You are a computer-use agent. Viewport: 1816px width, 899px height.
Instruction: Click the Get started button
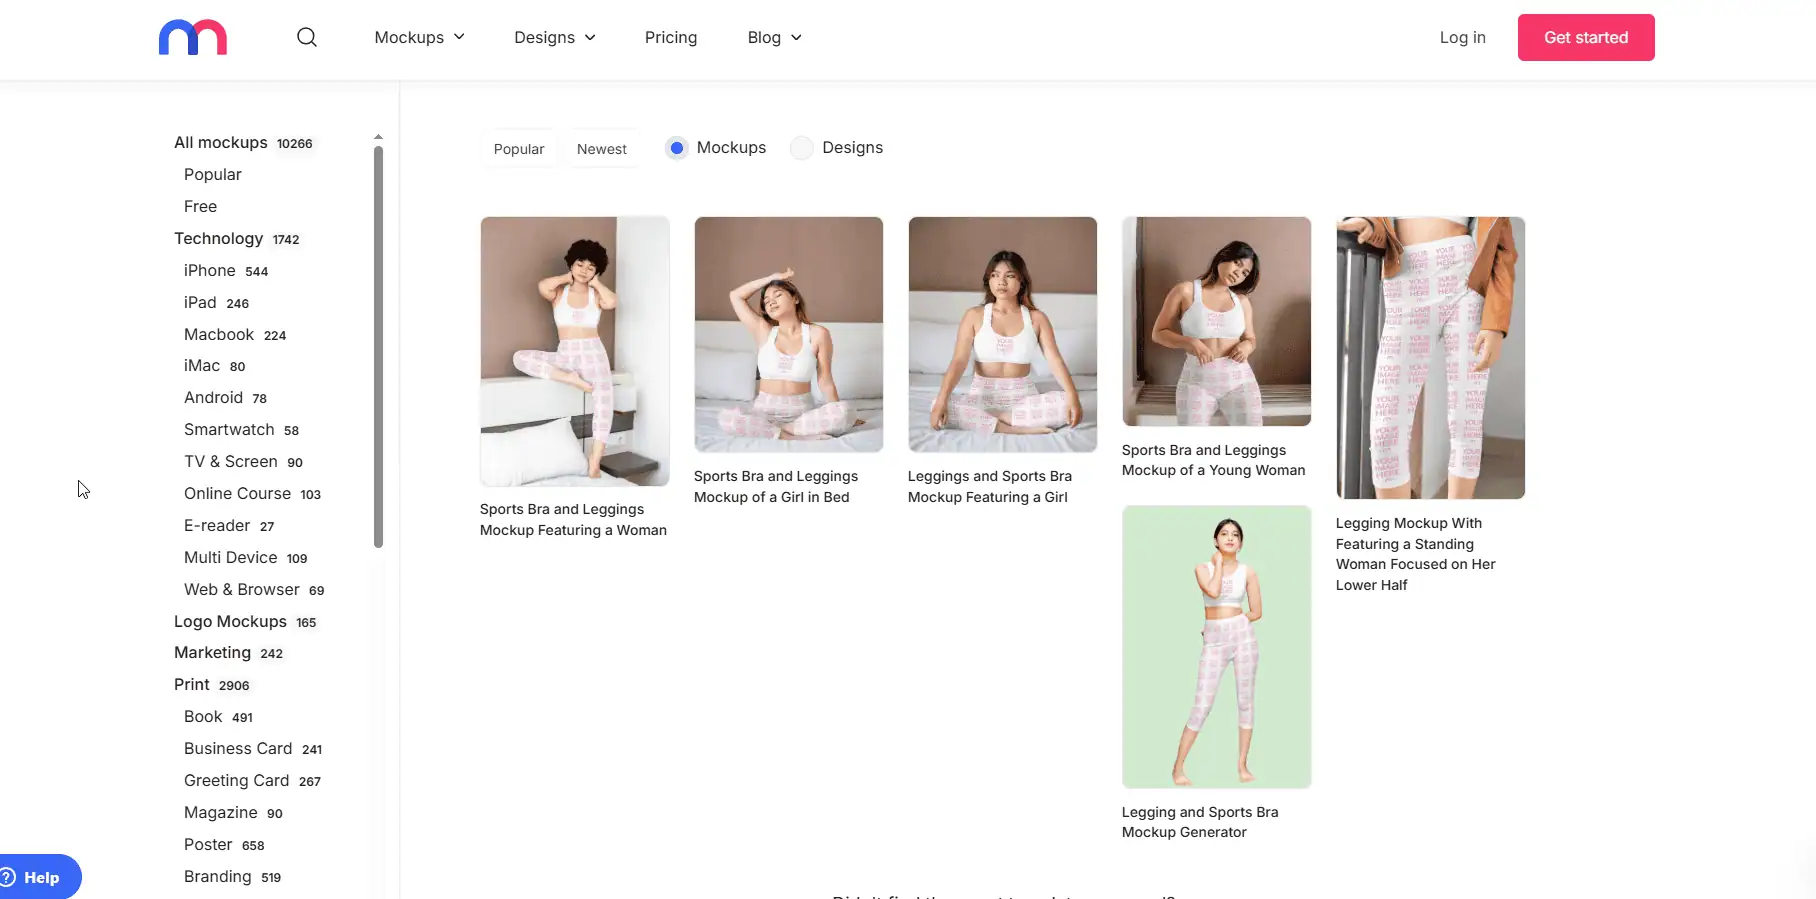click(x=1585, y=38)
